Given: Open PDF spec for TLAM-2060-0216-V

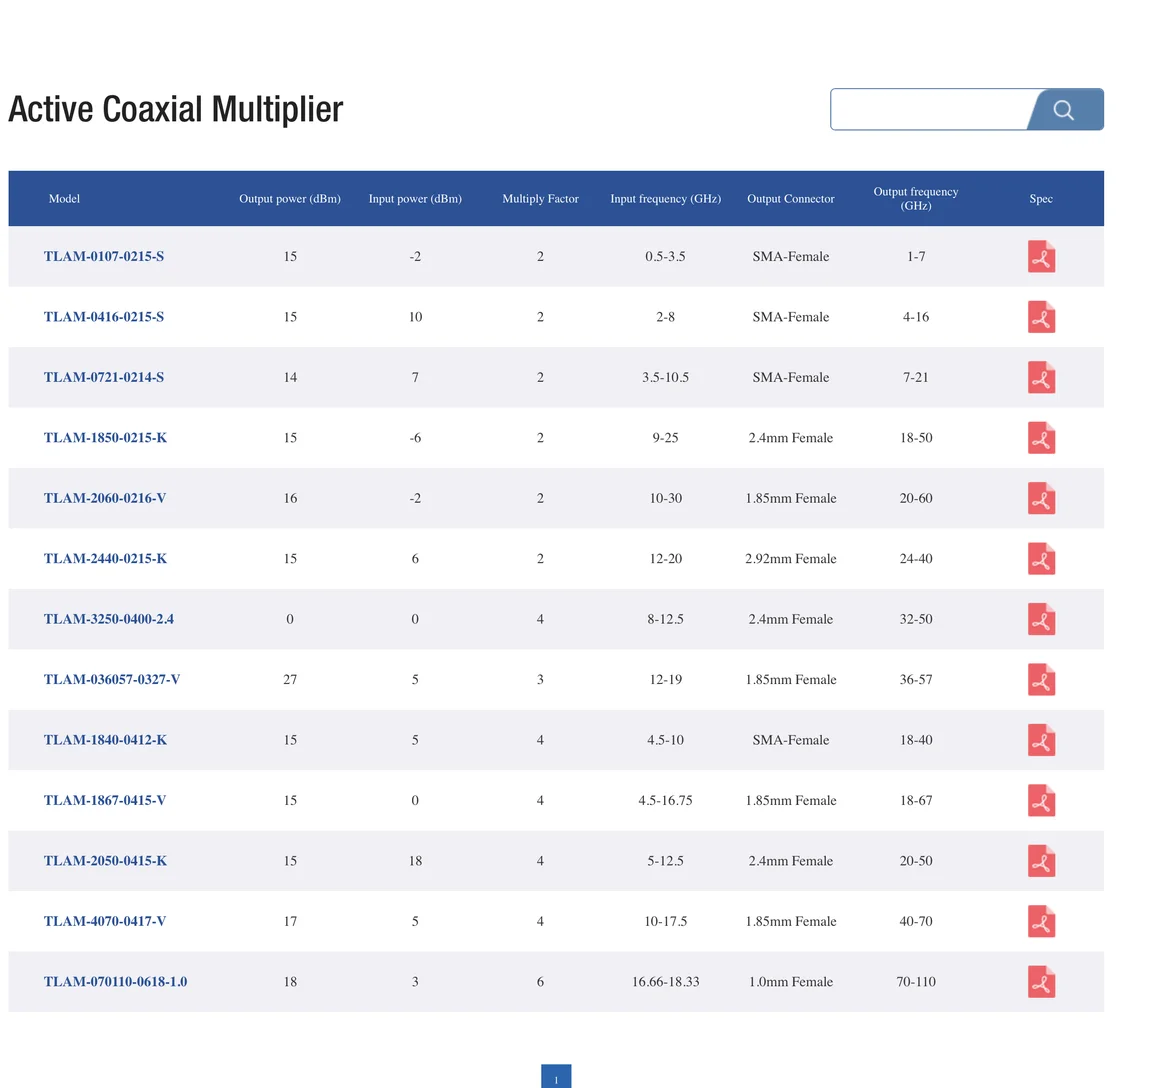Looking at the screenshot, I should (1041, 499).
